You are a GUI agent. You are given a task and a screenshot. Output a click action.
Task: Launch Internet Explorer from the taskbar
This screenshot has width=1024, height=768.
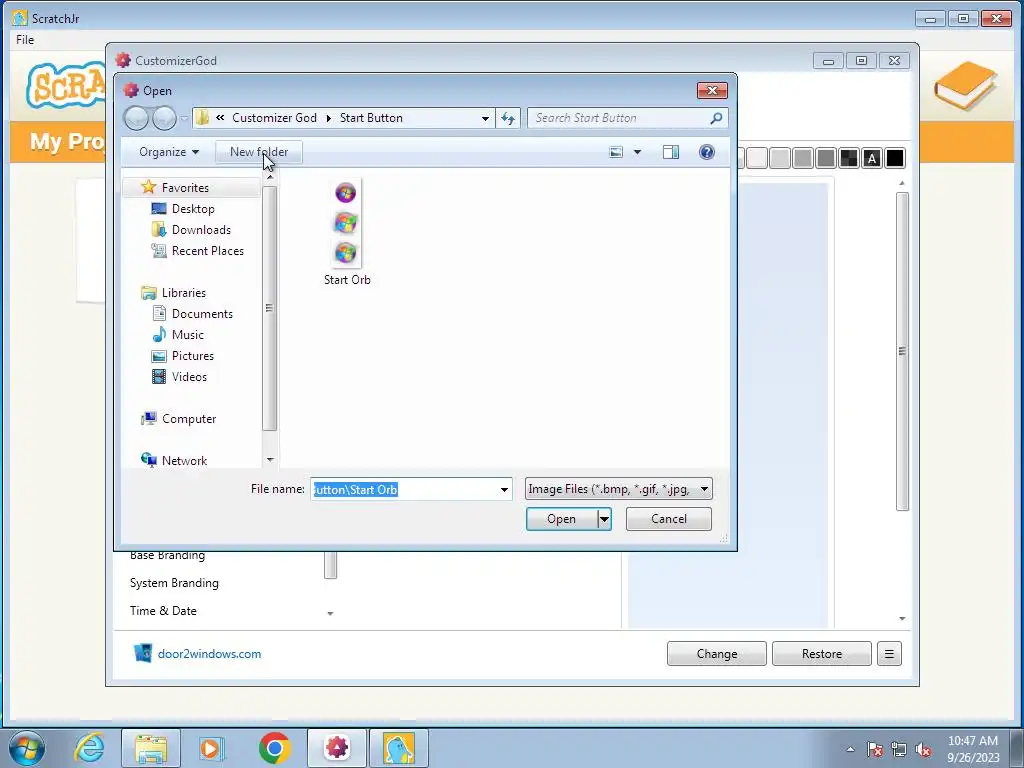pos(89,748)
